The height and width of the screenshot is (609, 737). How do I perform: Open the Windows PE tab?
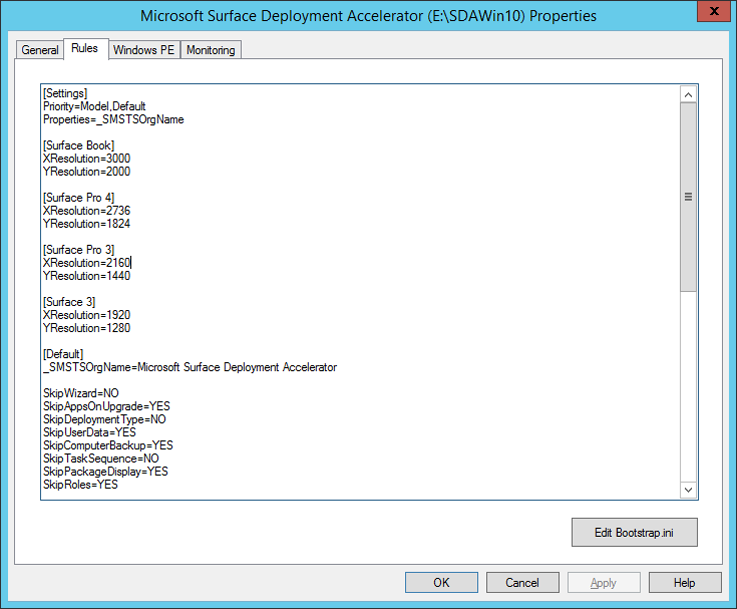click(144, 50)
